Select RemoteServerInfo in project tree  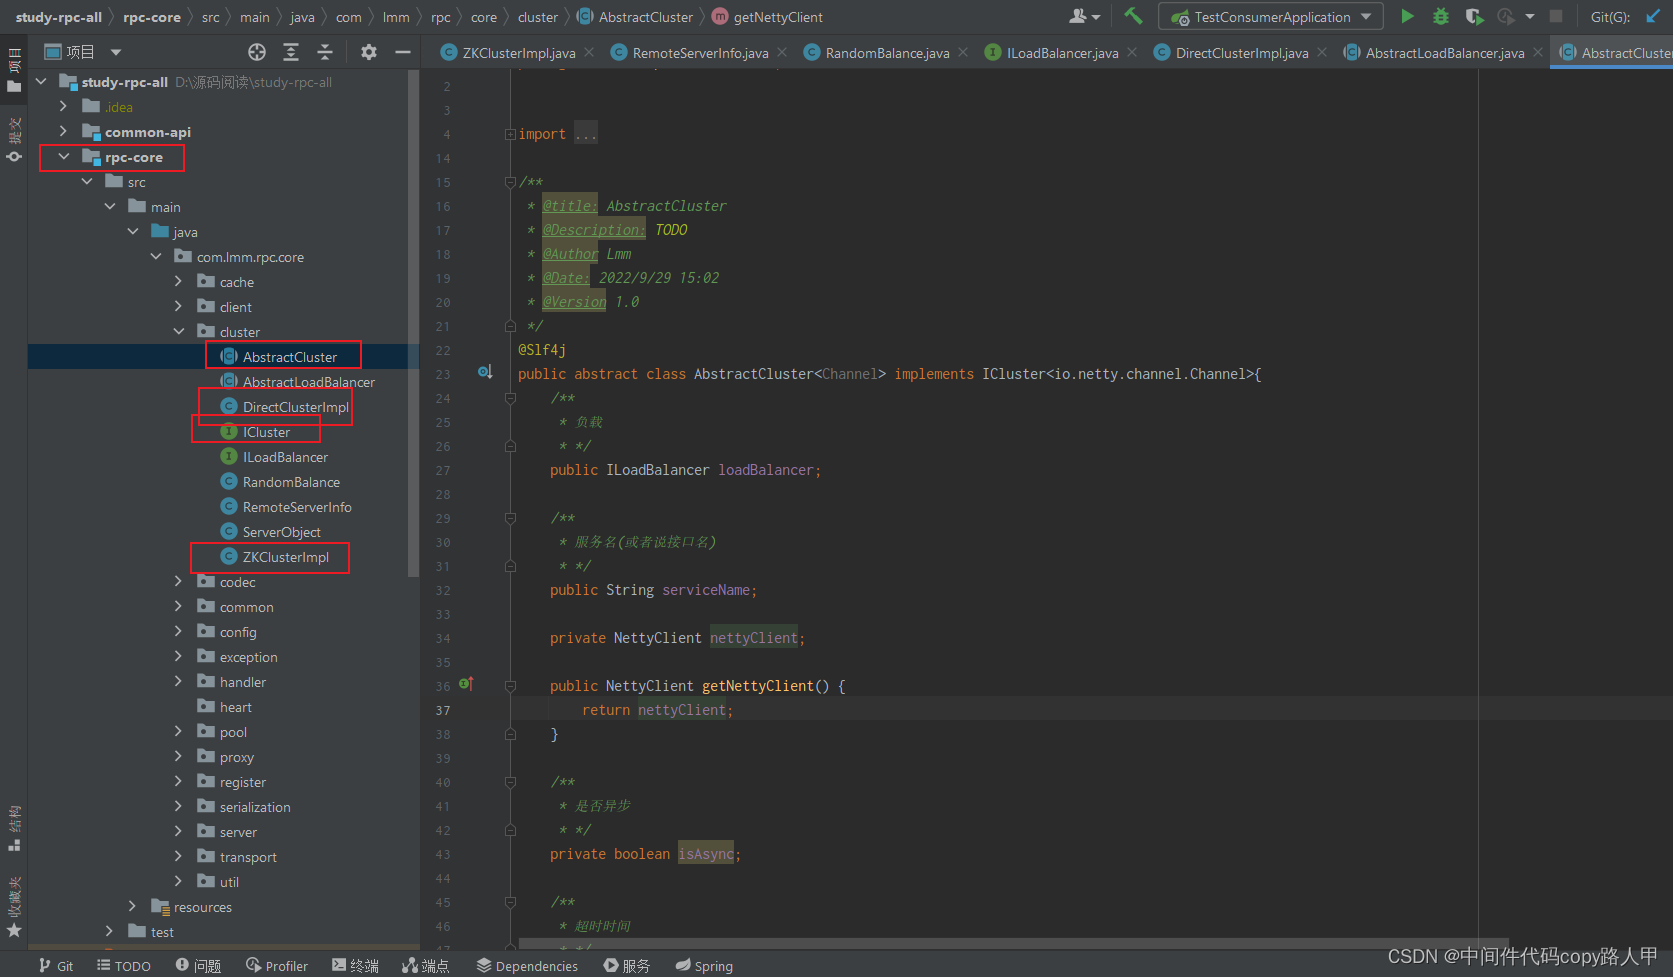point(297,507)
